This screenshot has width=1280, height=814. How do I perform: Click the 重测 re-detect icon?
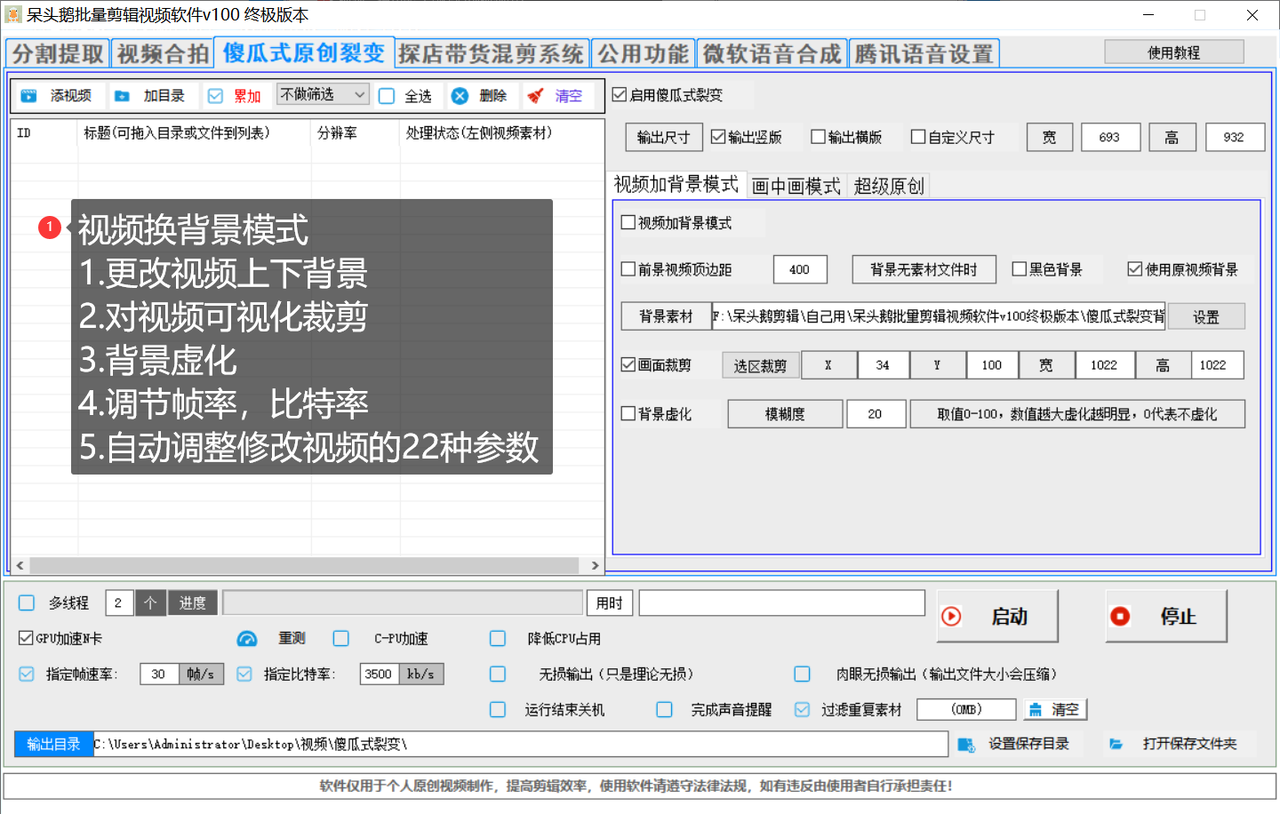point(247,638)
